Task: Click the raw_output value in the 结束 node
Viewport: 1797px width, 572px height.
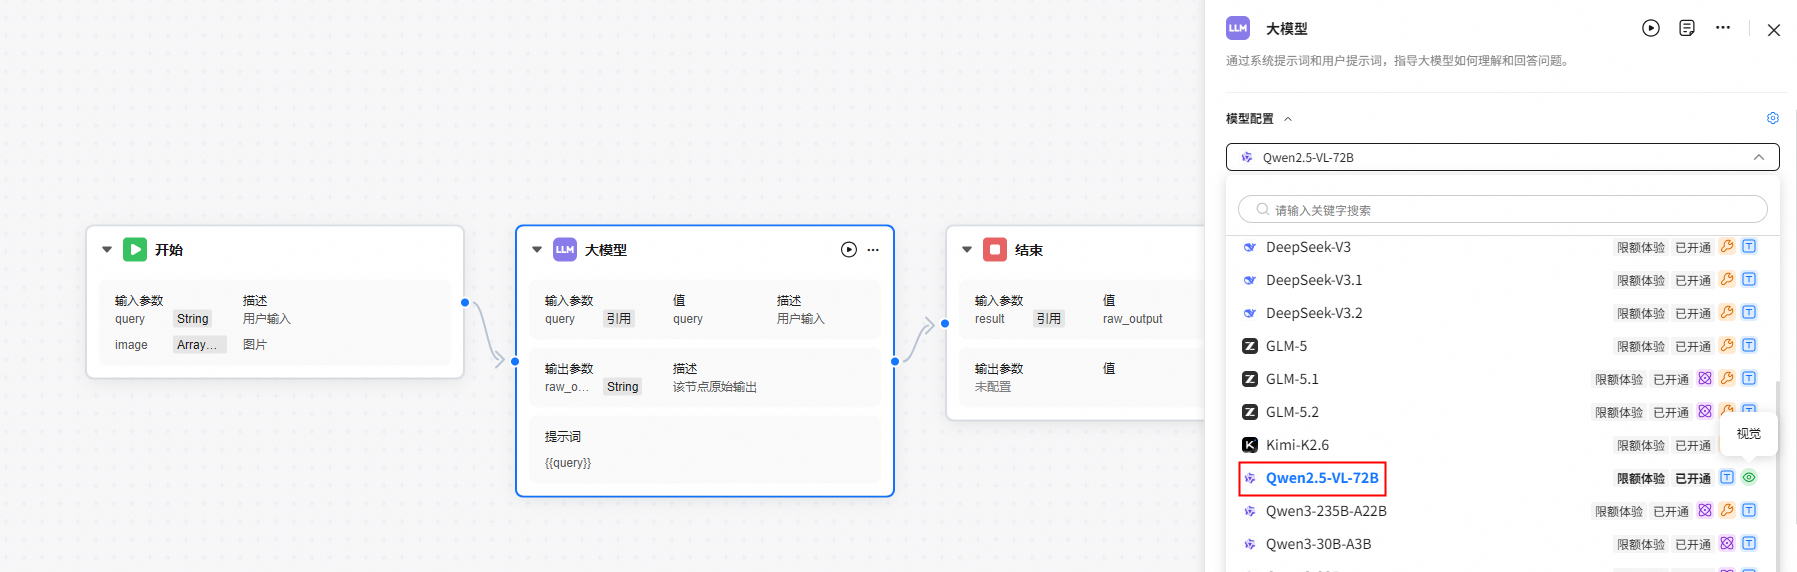Action: (x=1133, y=319)
